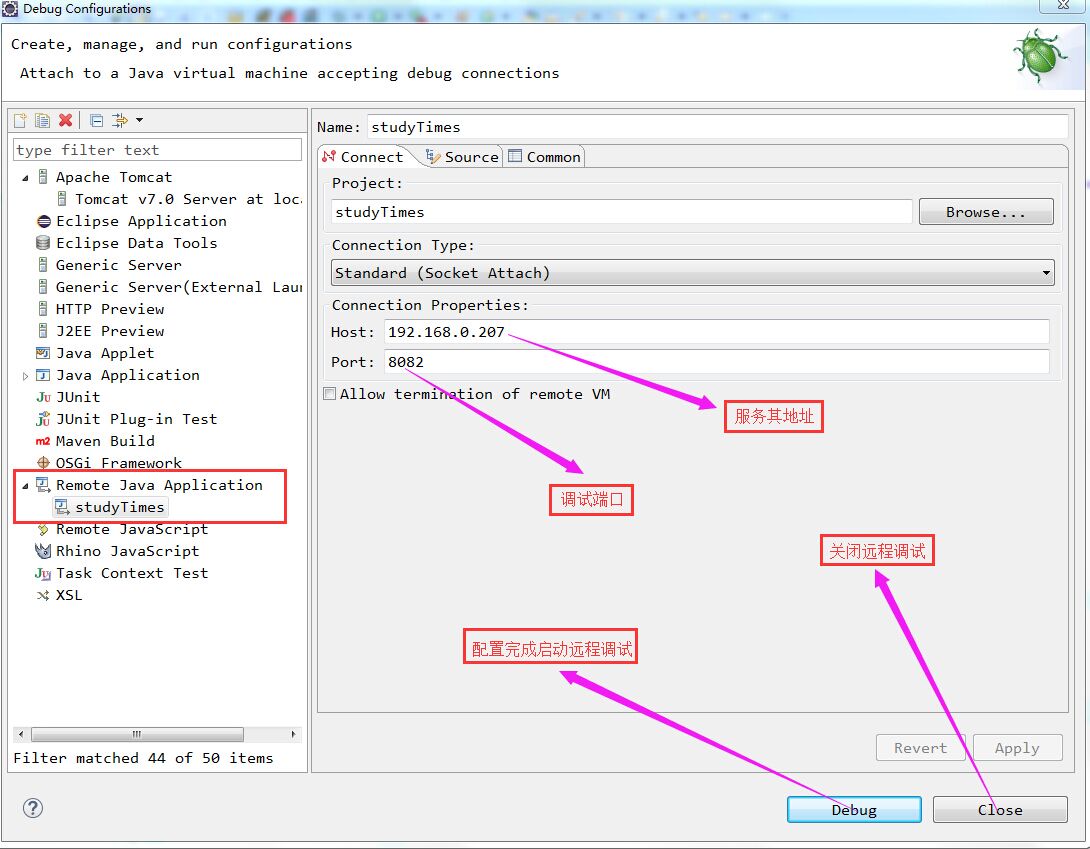Click the Debug Configurations title bar icon
Viewport: 1090px width, 849px height.
tap(10, 9)
